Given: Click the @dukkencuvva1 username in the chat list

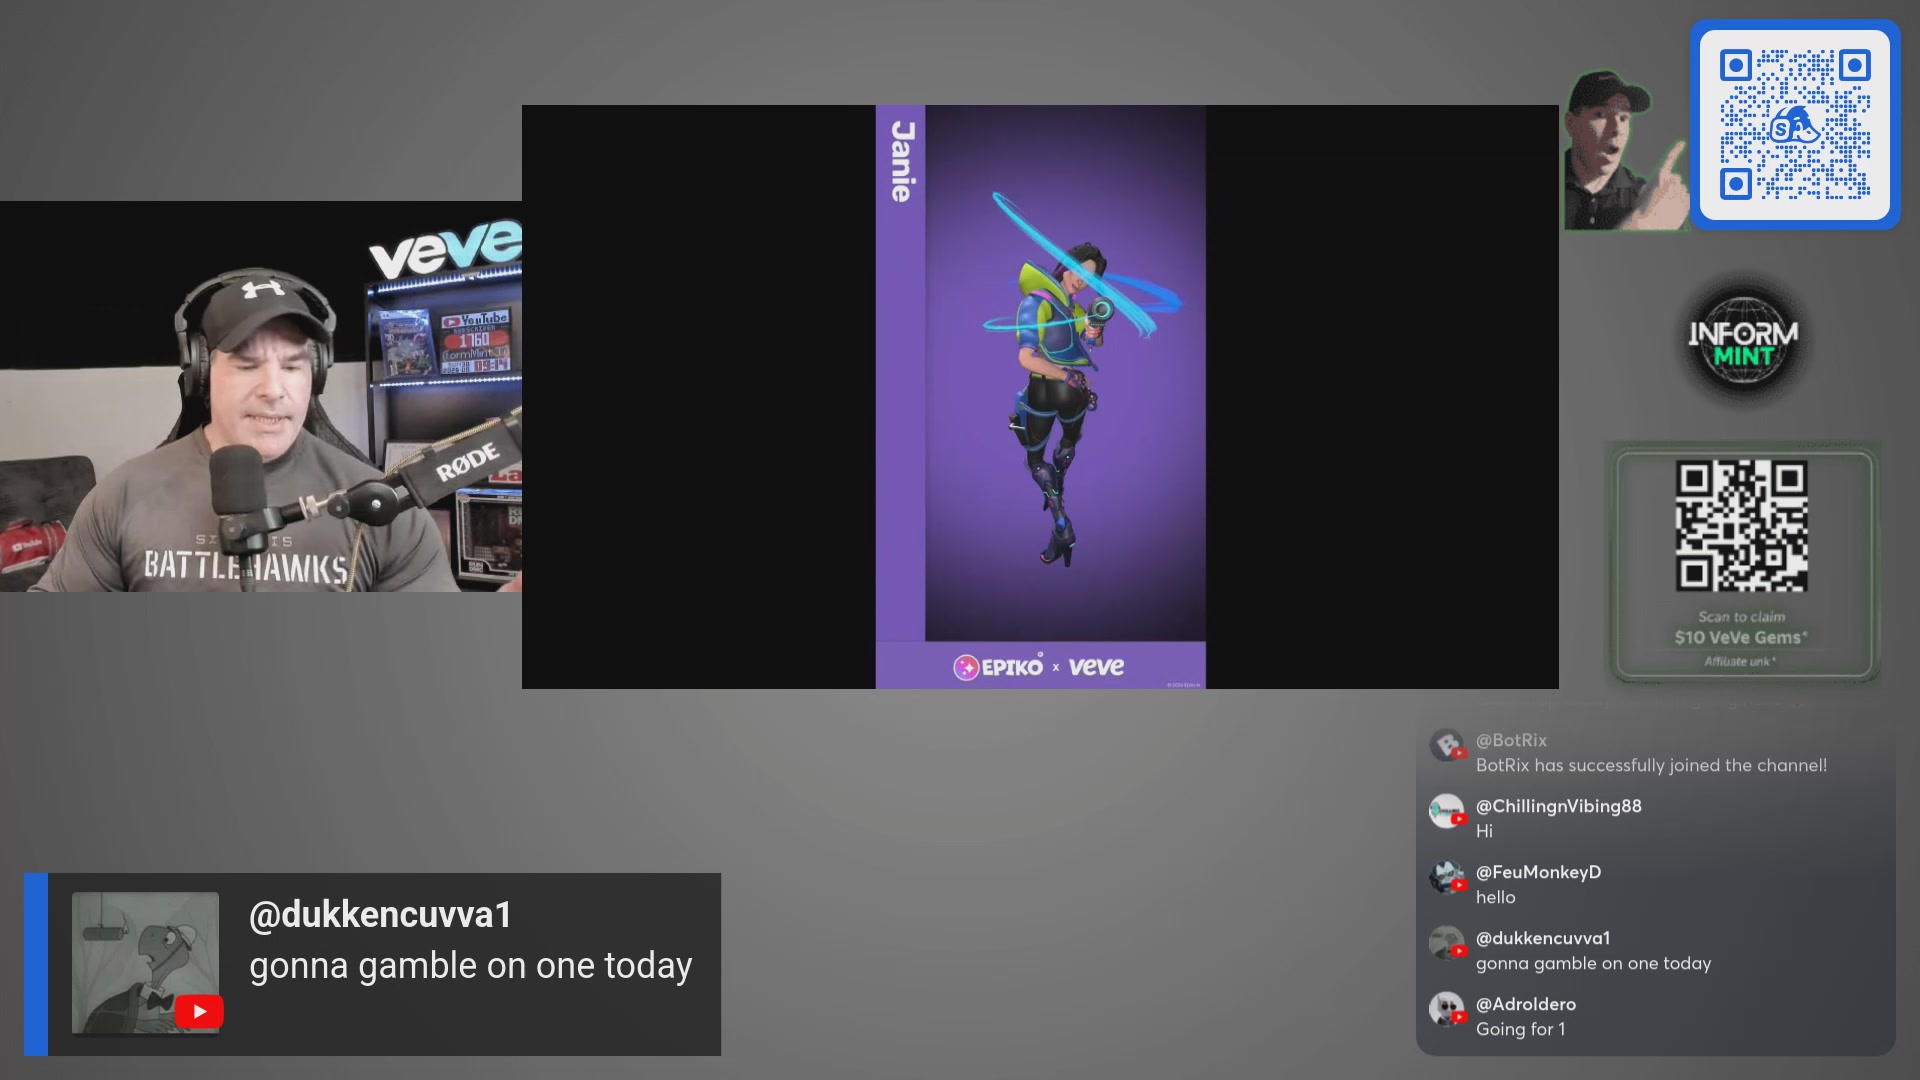Looking at the screenshot, I should [x=1543, y=938].
